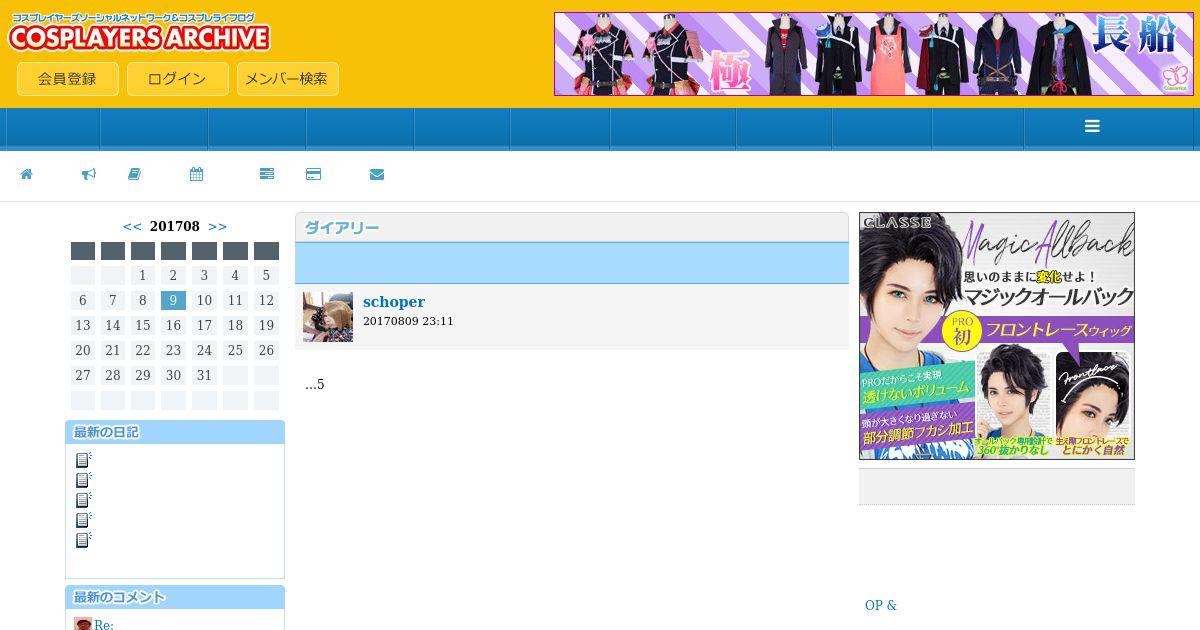Open the credit card icon
Viewport: 1200px width, 630px height.
click(x=313, y=174)
